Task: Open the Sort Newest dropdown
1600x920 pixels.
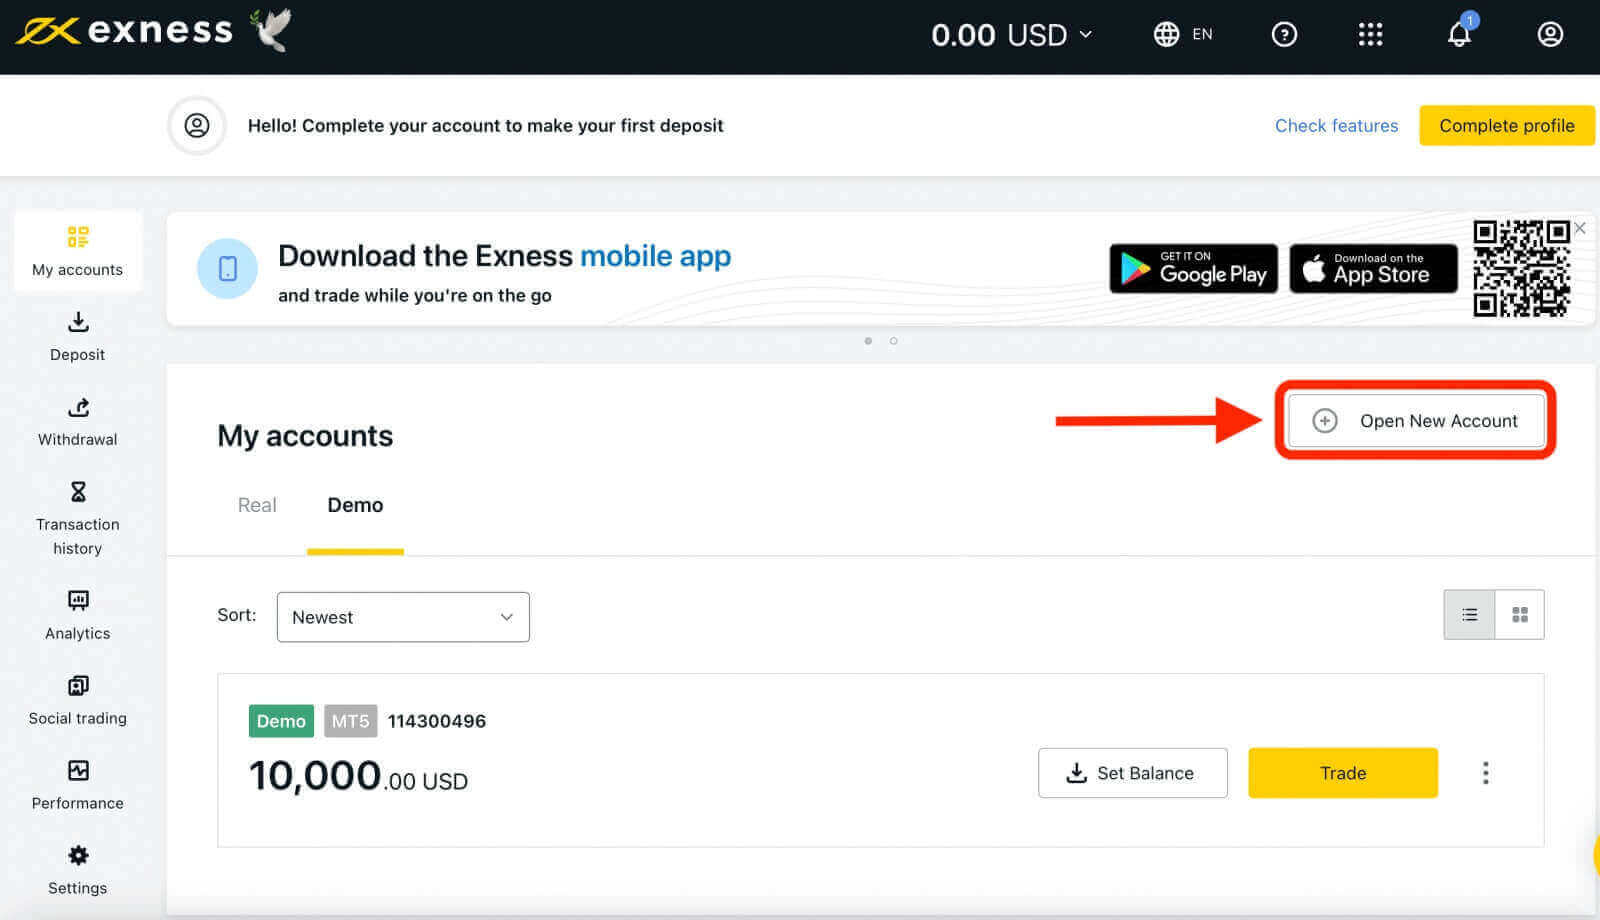Action: [x=403, y=617]
